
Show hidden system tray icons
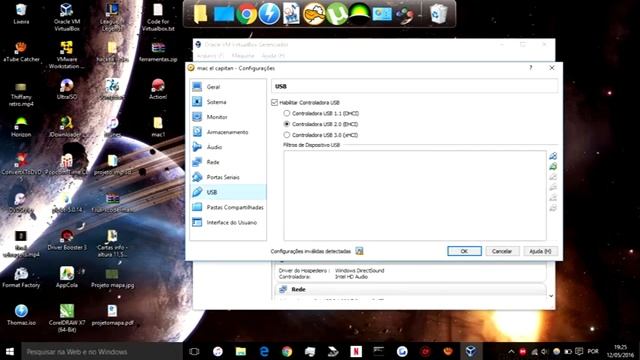click(x=511, y=351)
